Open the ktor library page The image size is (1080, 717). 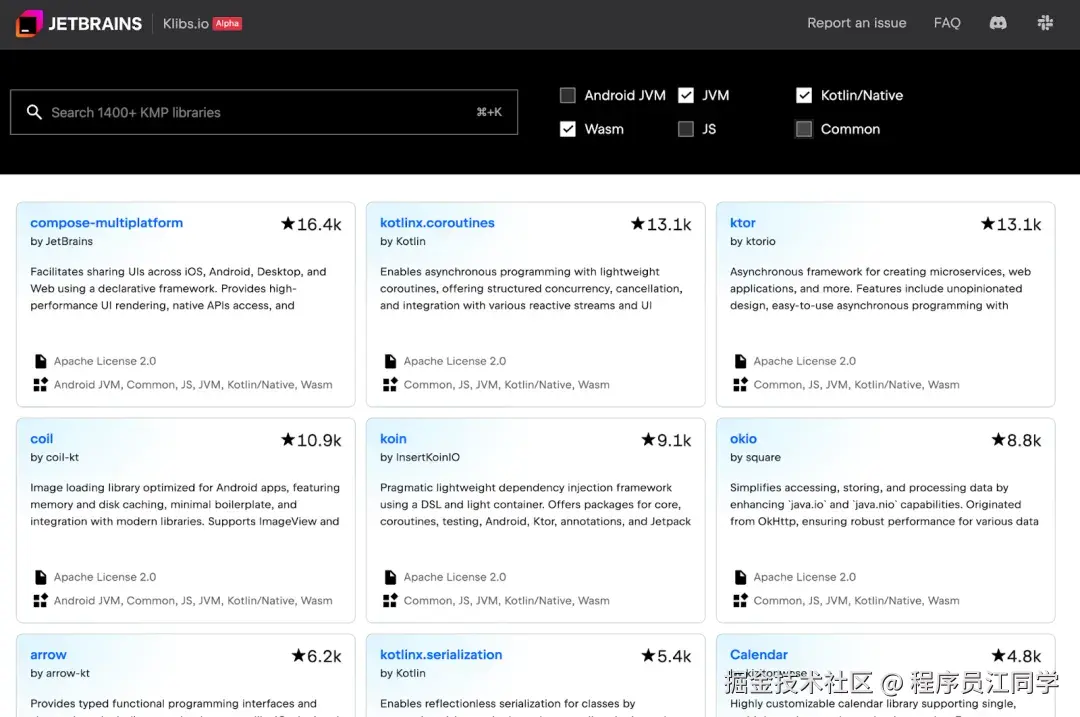click(x=742, y=222)
